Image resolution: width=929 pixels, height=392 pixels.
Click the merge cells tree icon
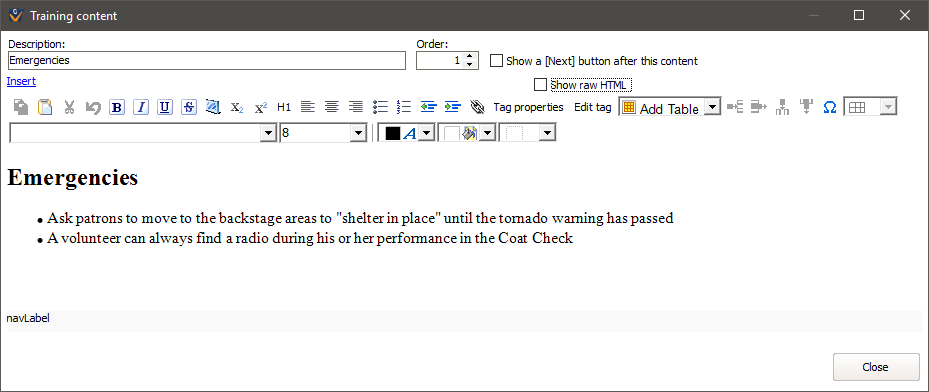point(783,107)
